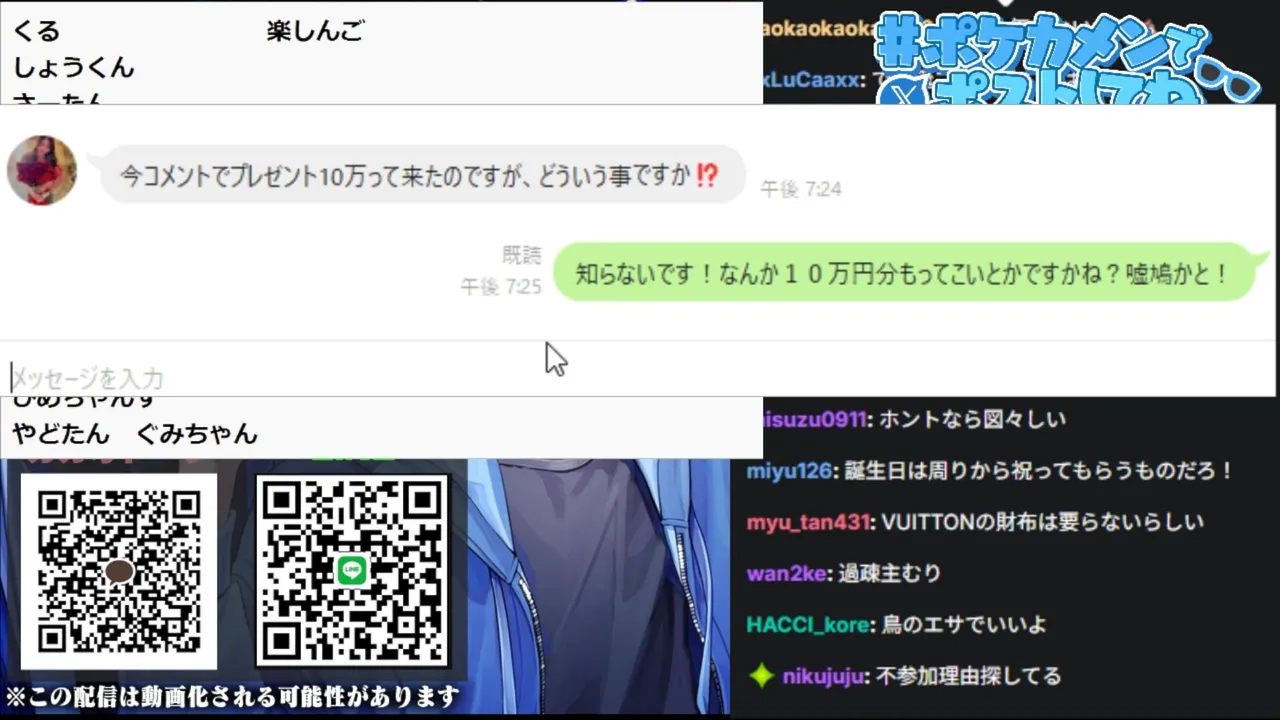Click username myu_tan431 in stream chat

click(x=808, y=522)
